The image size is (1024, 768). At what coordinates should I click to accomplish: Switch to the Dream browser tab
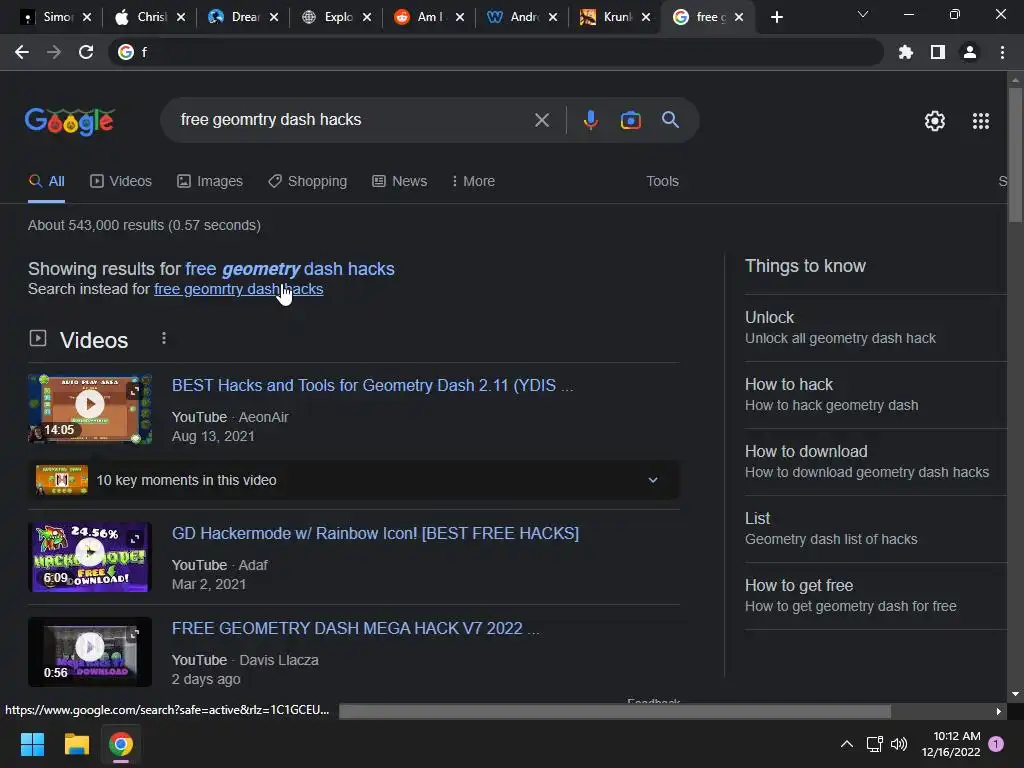(x=242, y=17)
